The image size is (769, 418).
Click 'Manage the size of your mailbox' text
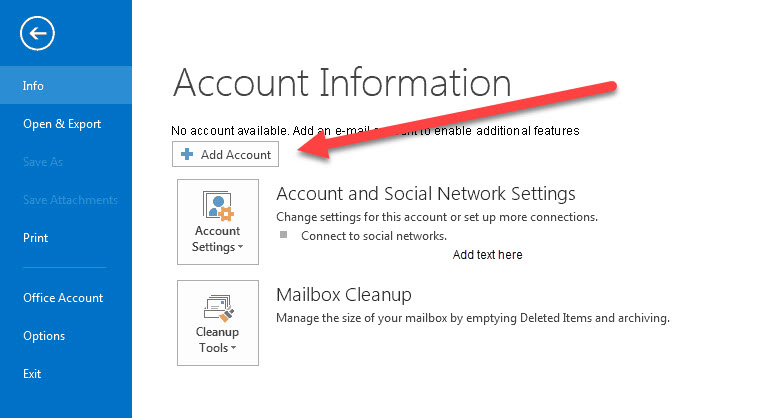[x=362, y=318]
